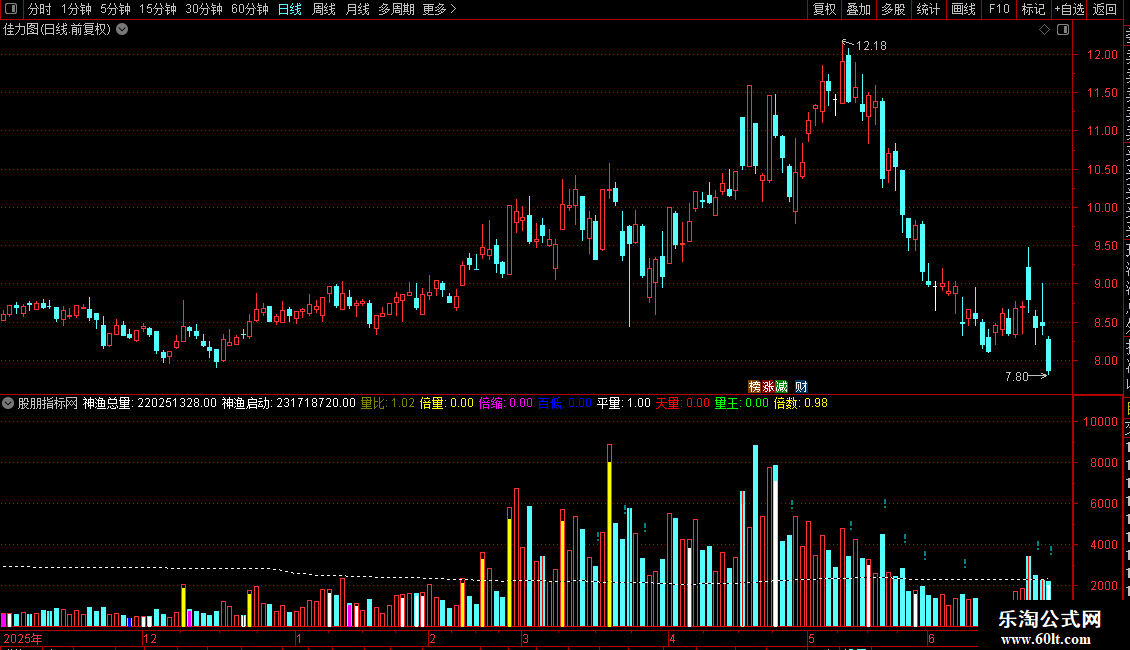Toggle the left sidebar panel icon
The width and height of the screenshot is (1130, 650).
(x=11, y=9)
